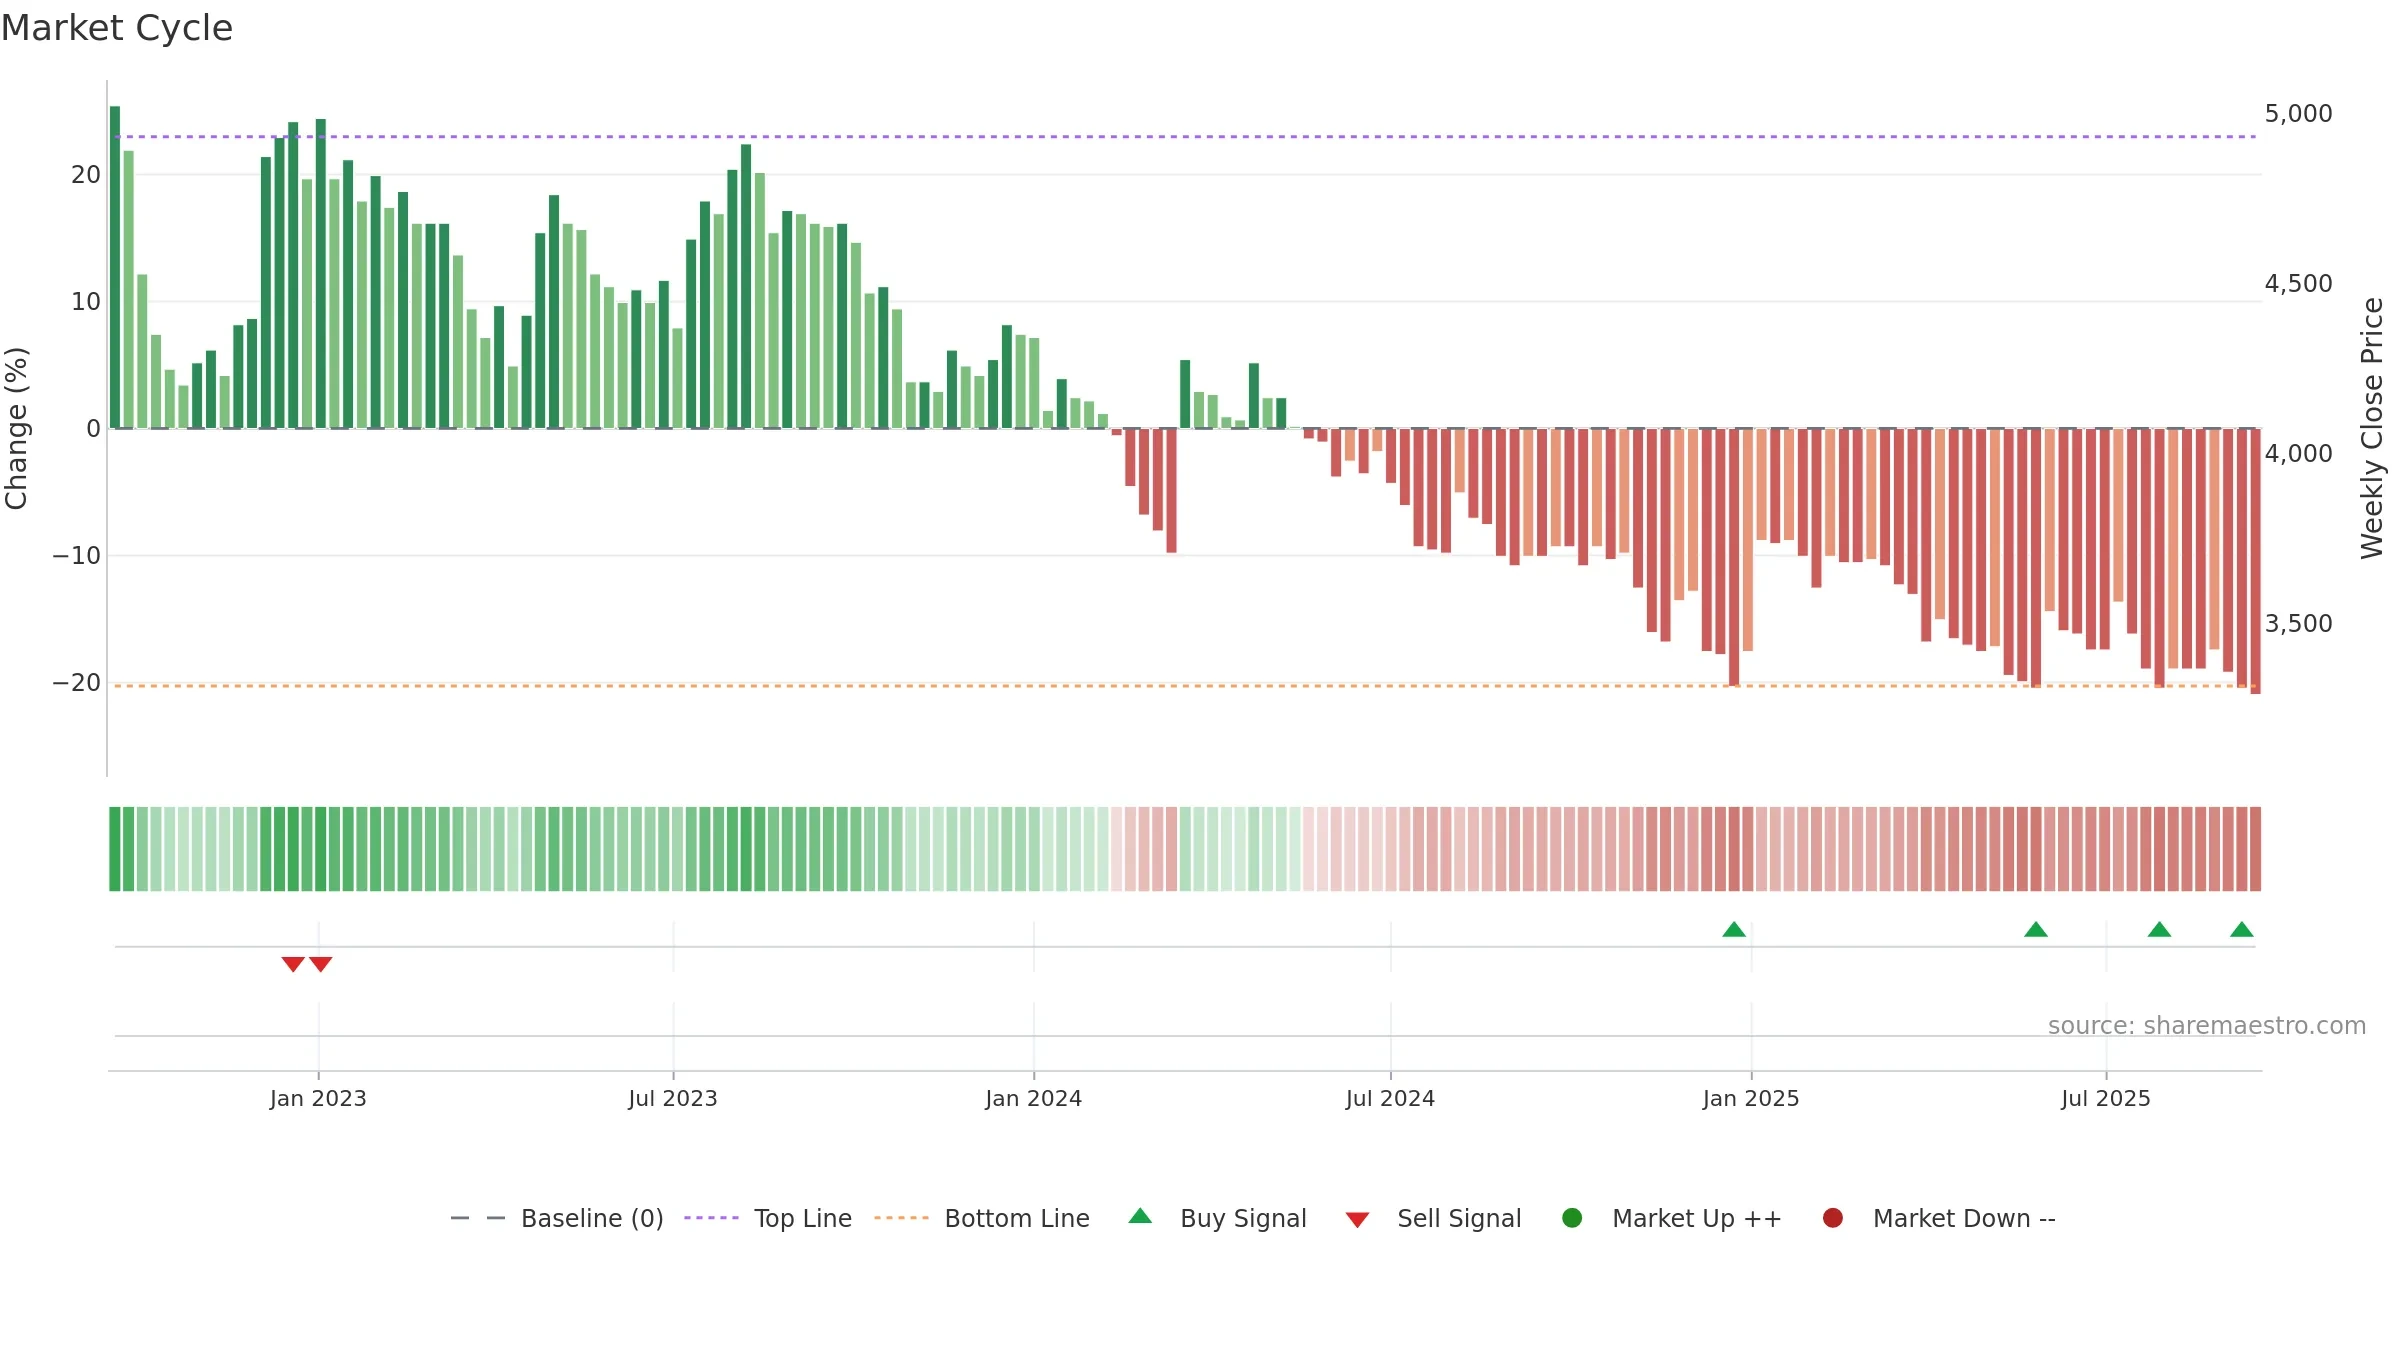Click the gray dashed Baseline legend swatch
The height and width of the screenshot is (1350, 2400).
point(478,1218)
